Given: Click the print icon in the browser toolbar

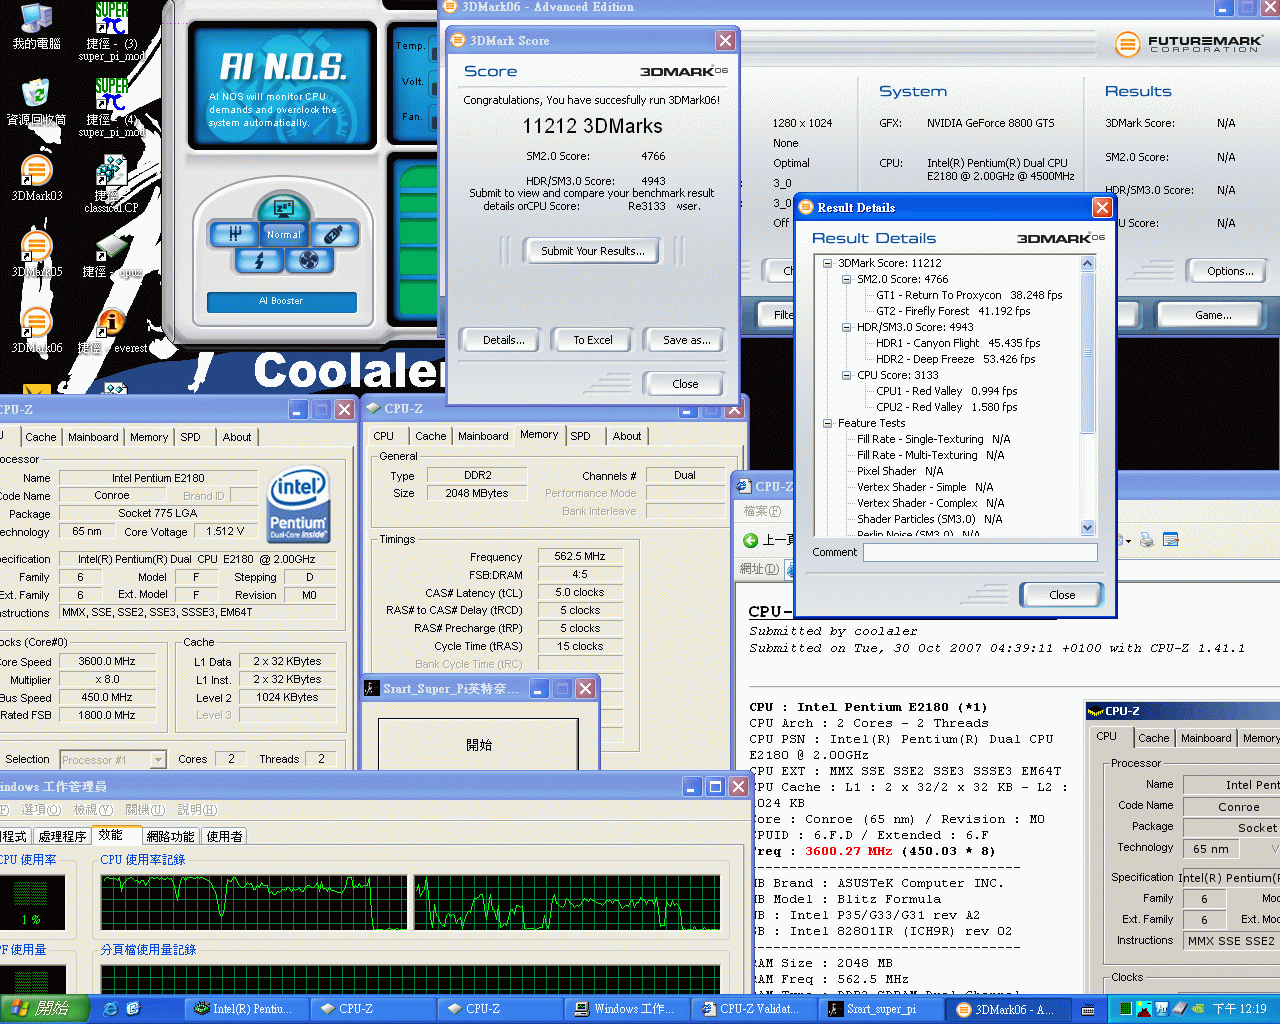Looking at the screenshot, I should click(x=1147, y=540).
